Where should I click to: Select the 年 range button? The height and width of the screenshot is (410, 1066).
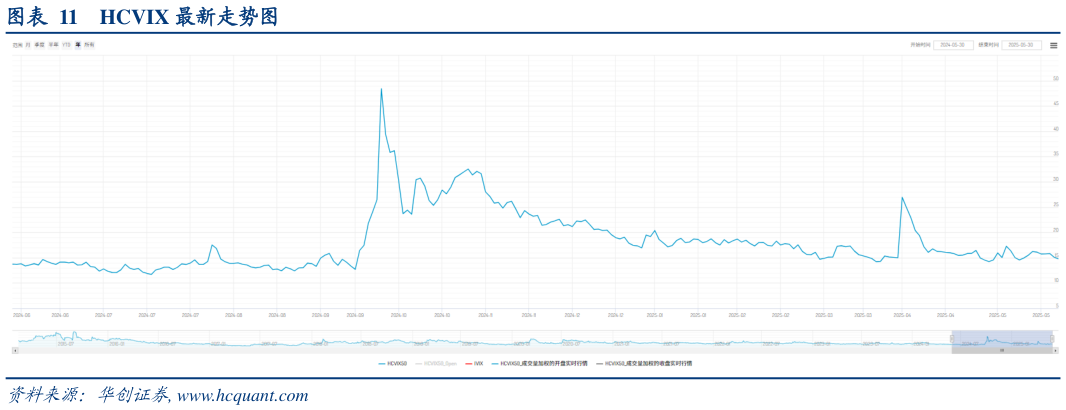pyautogui.click(x=78, y=45)
